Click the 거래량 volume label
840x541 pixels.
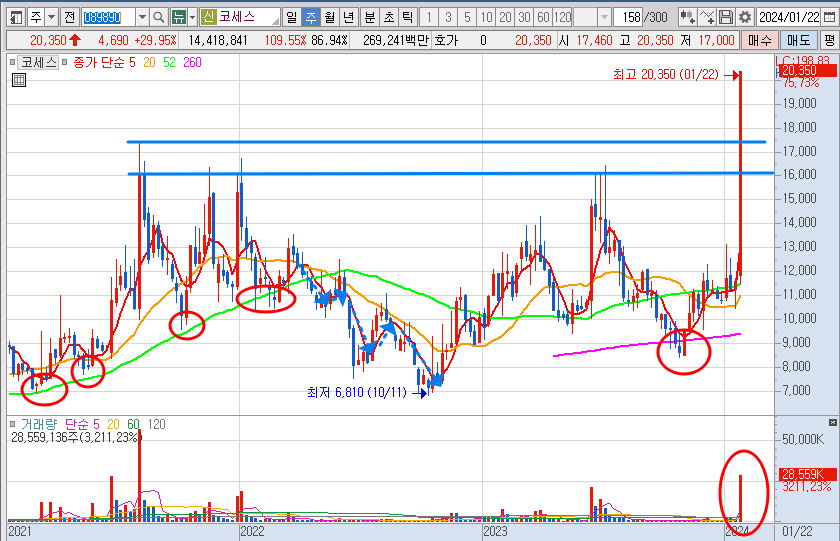pos(39,424)
